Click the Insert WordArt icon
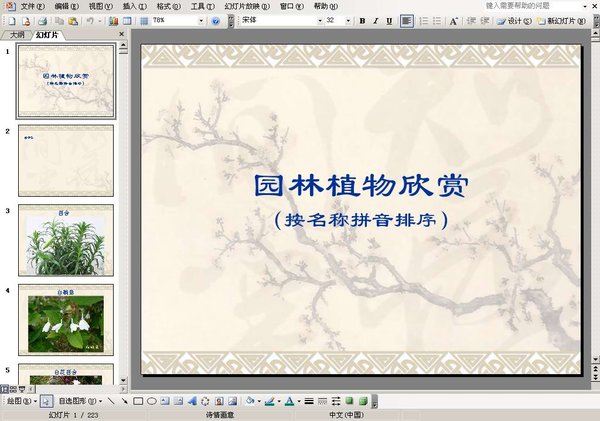The image size is (600, 421). (192, 401)
